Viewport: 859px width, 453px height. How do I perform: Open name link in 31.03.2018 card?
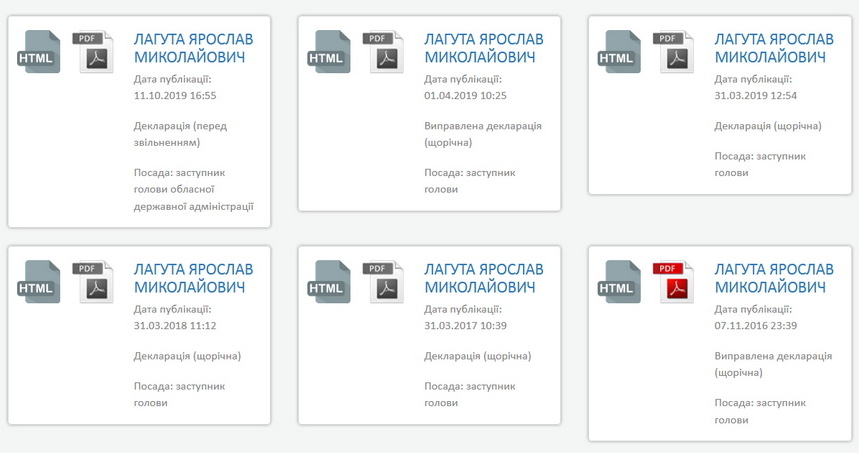[193, 278]
